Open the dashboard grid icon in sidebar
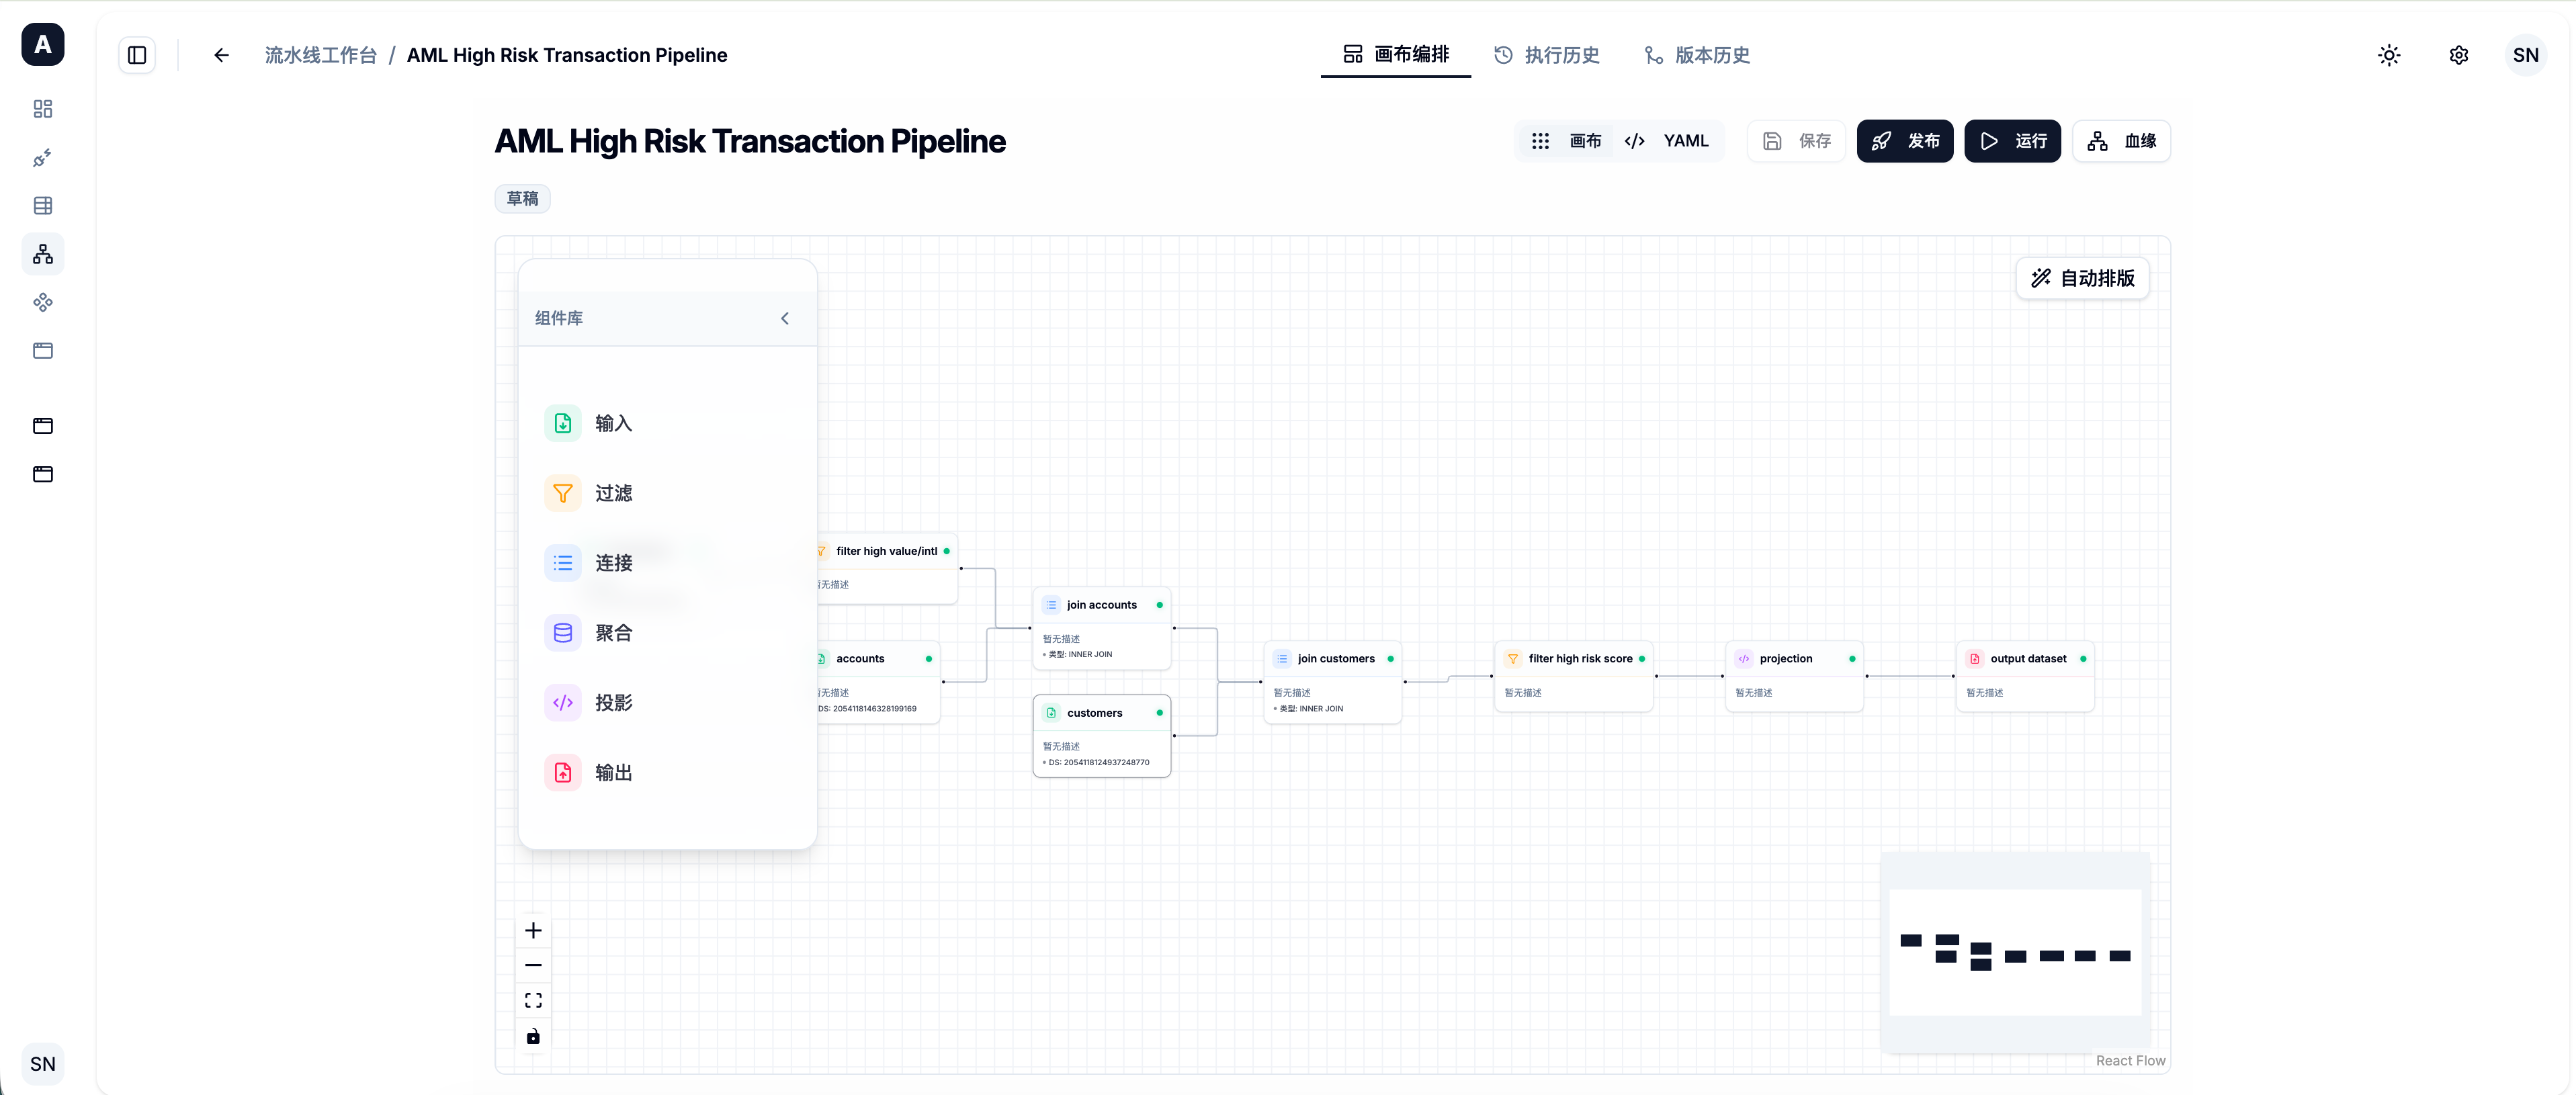 (x=43, y=109)
